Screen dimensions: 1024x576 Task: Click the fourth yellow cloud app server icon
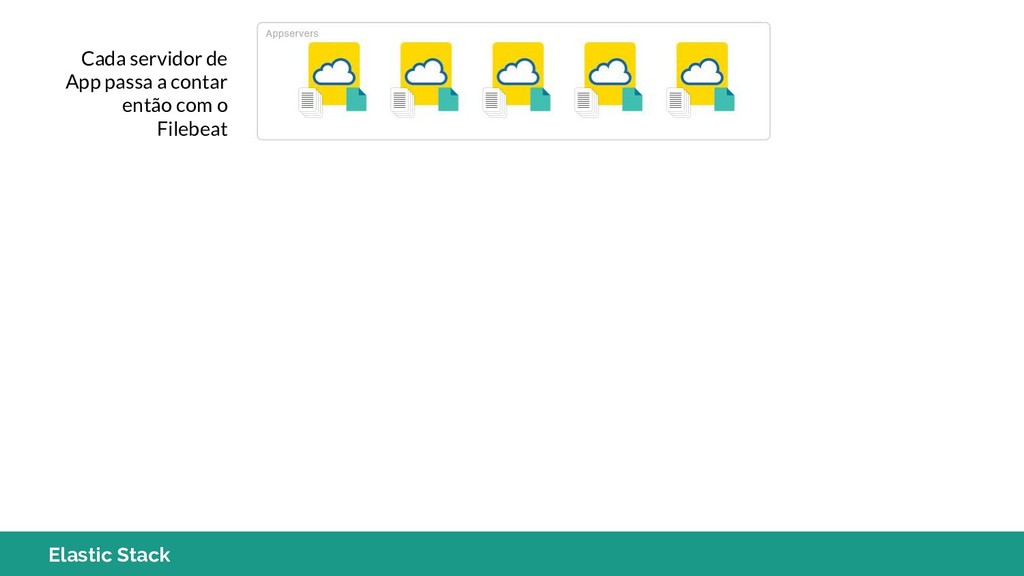tap(610, 72)
